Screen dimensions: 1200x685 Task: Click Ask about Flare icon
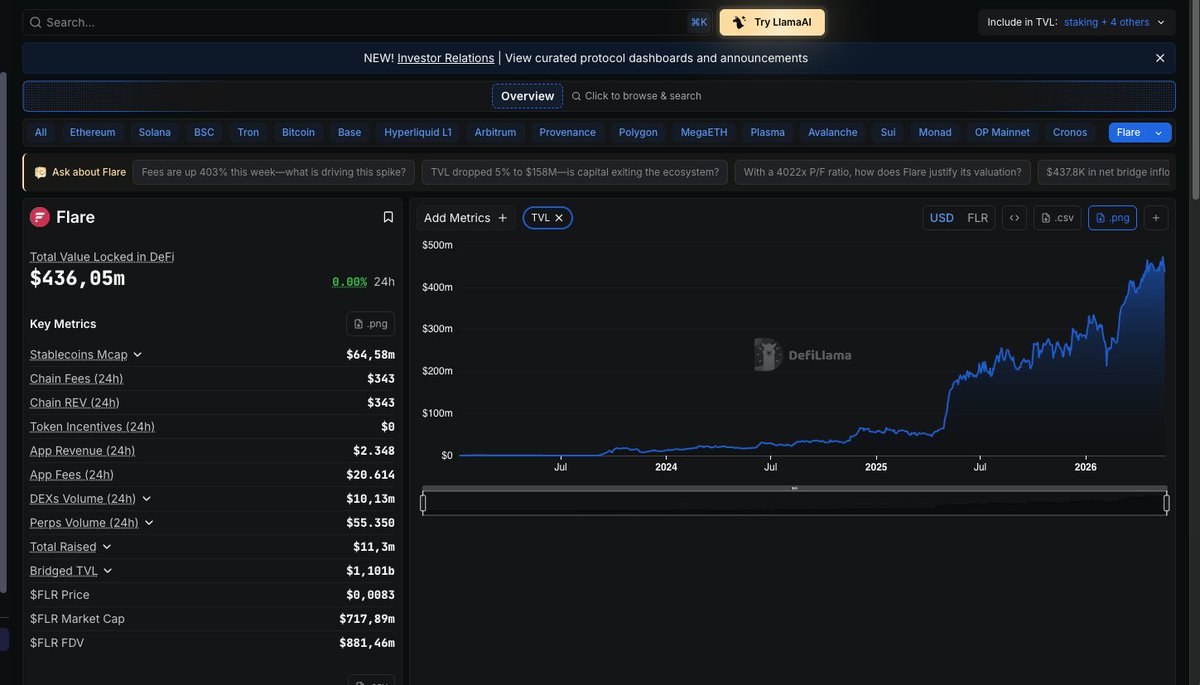pyautogui.click(x=40, y=172)
